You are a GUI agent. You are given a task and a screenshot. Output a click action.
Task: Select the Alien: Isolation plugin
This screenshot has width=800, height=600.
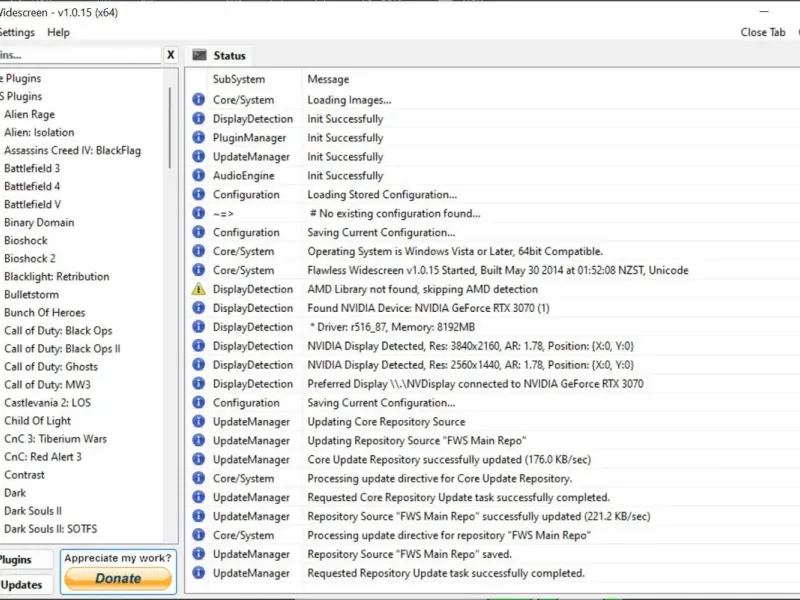tap(39, 132)
